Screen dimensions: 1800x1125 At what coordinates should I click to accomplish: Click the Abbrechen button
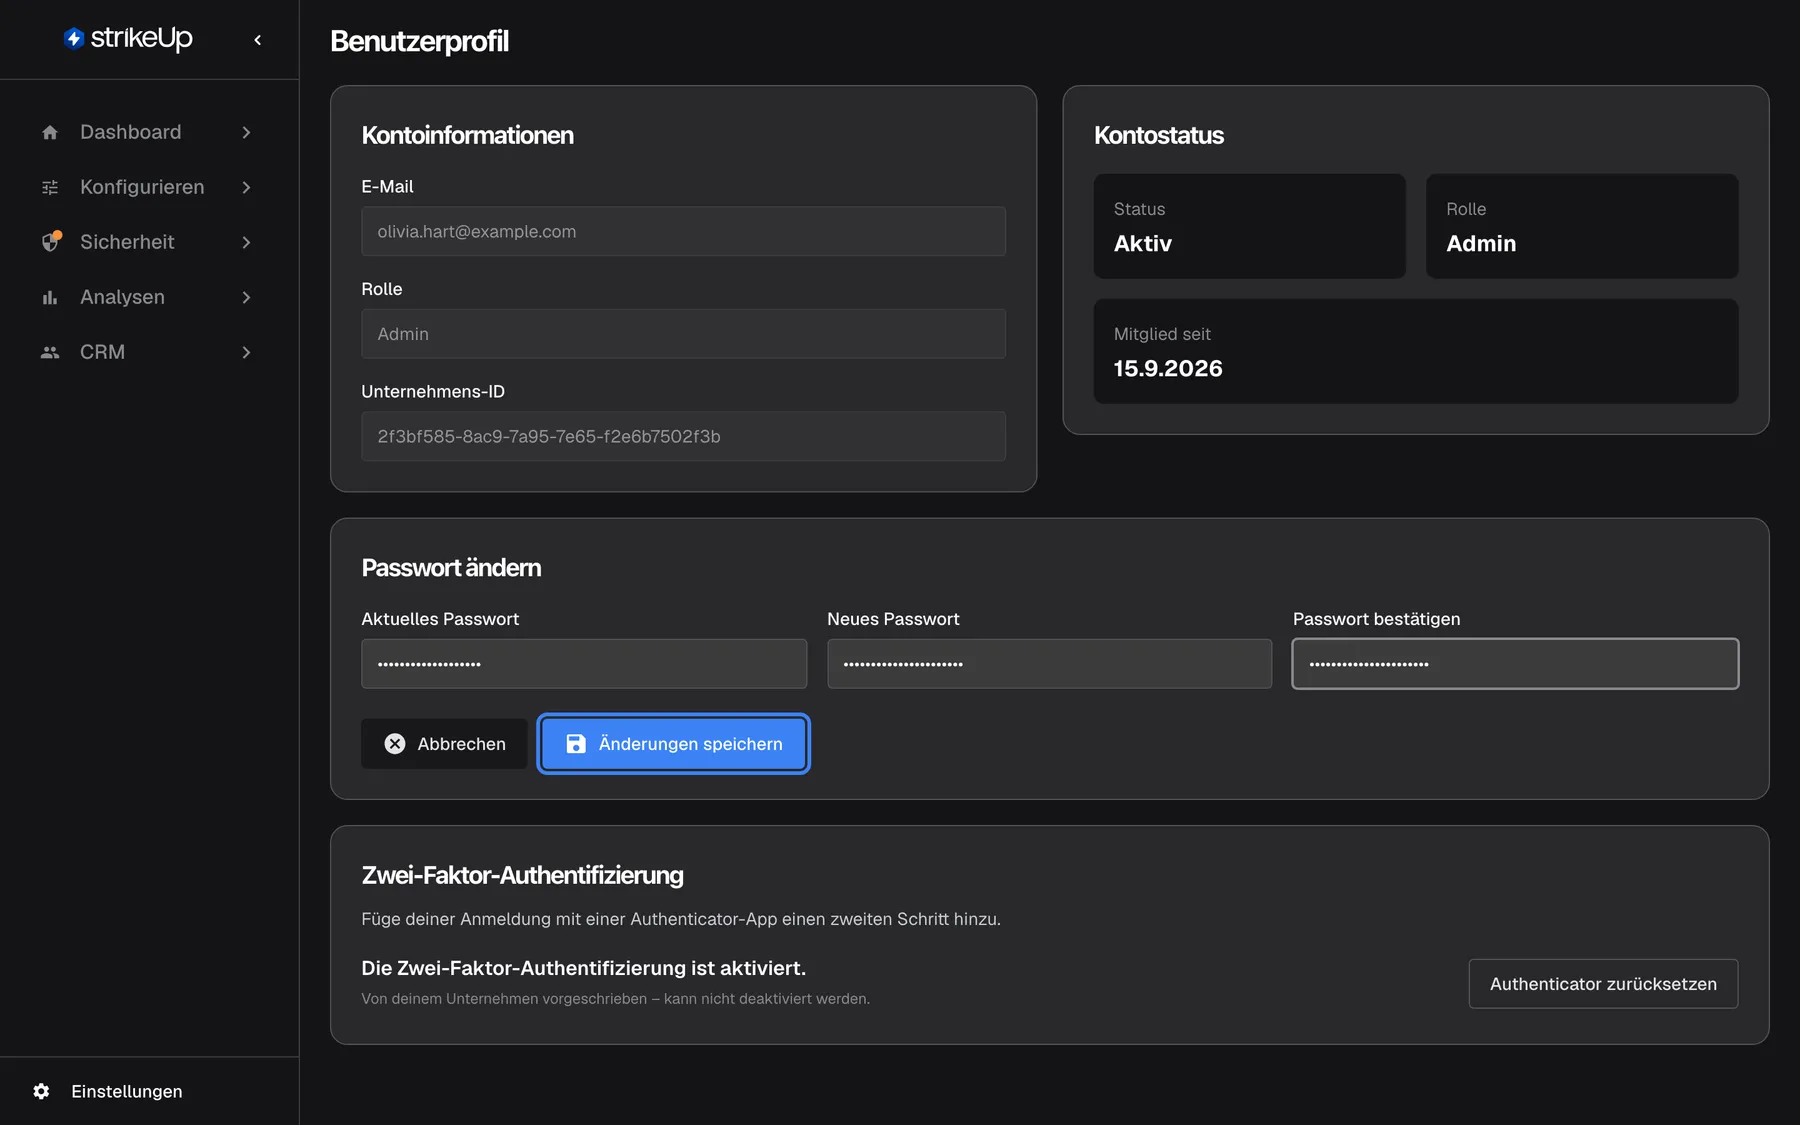click(x=444, y=744)
